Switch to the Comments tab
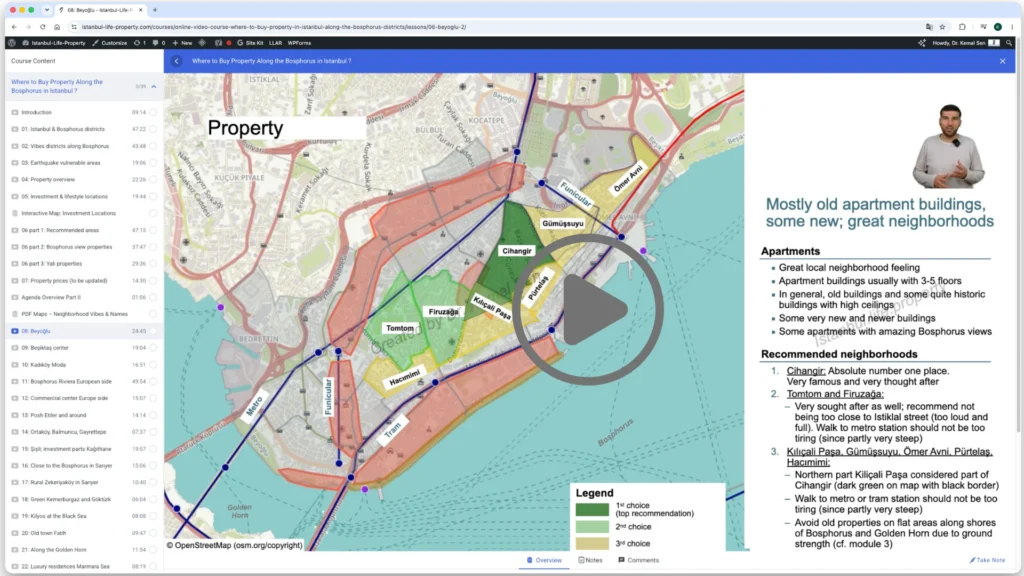Viewport: 1024px width, 576px height. [639, 560]
